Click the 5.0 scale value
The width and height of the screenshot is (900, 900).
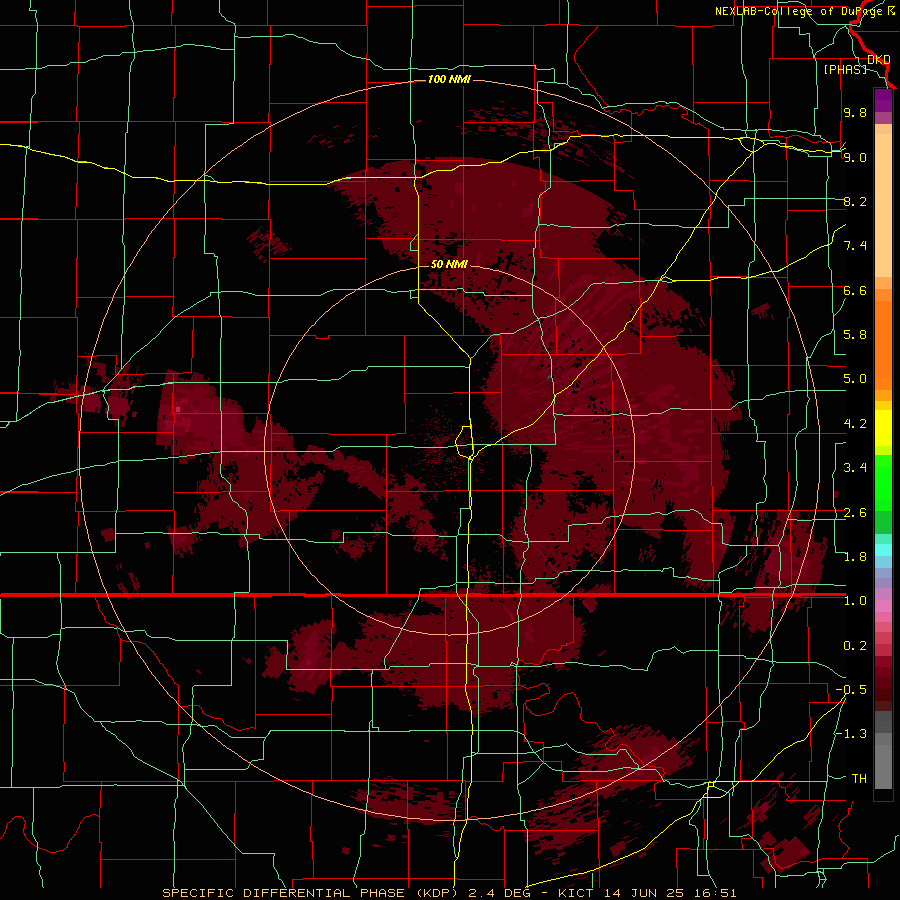tap(855, 379)
